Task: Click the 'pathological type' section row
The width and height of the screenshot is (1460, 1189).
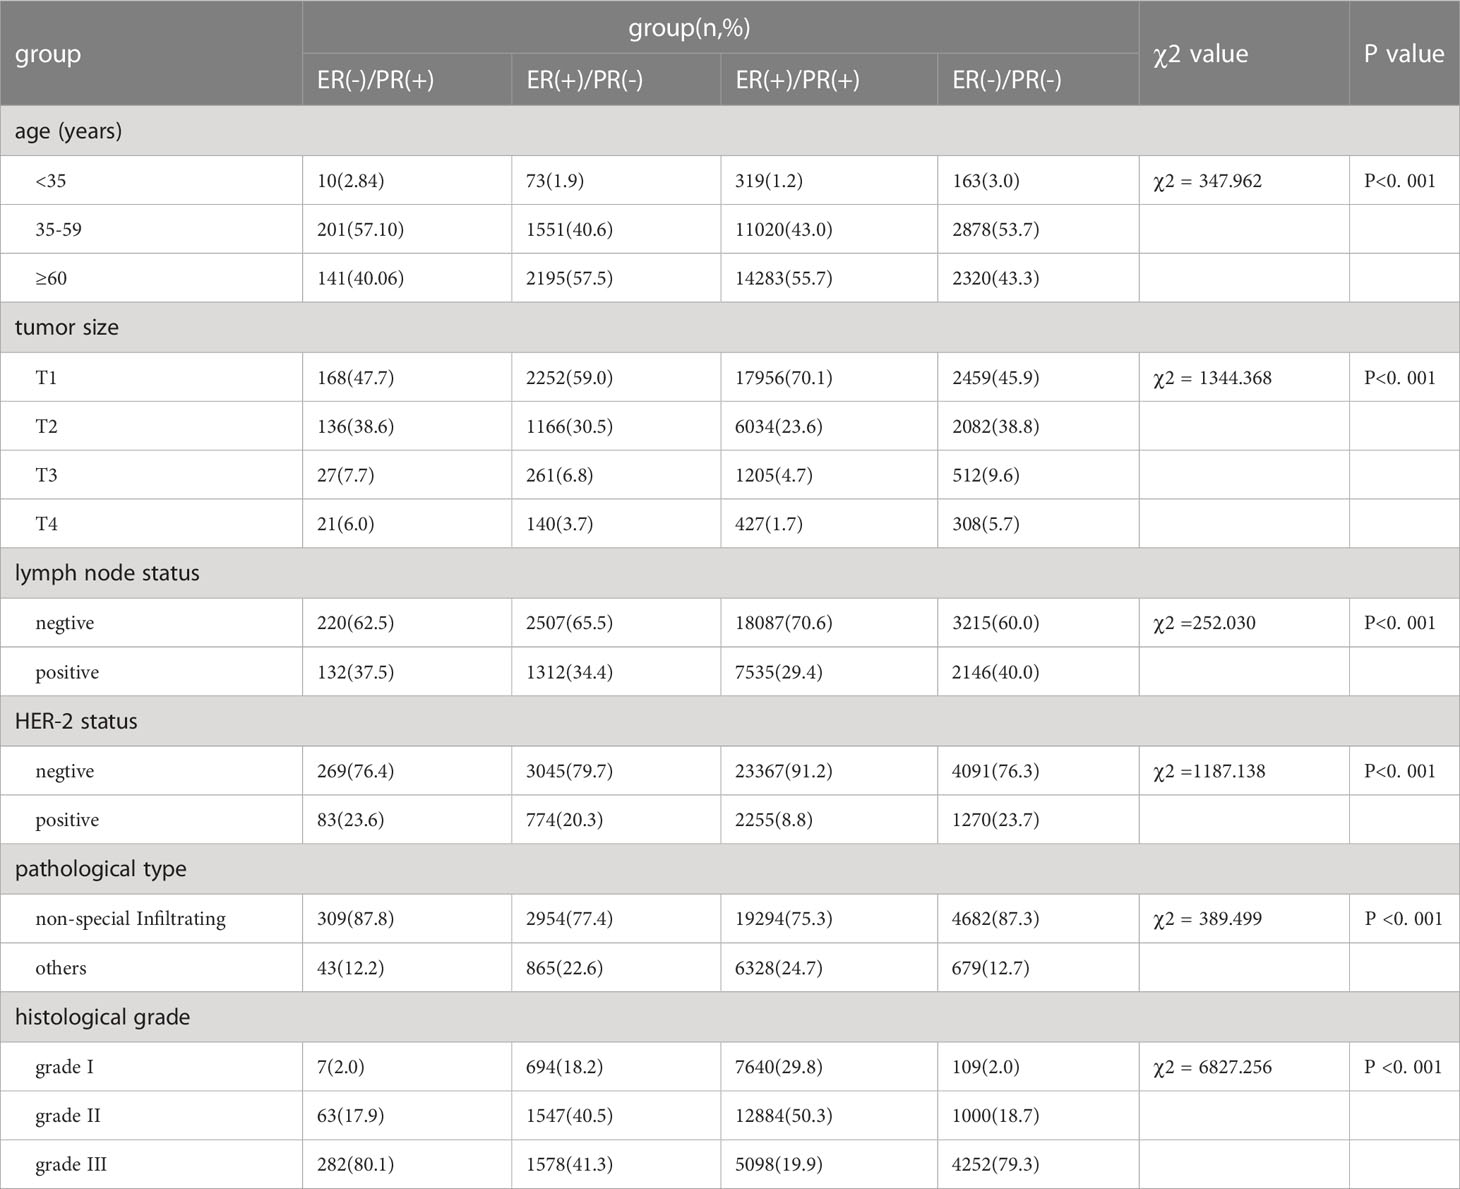Action: click(x=730, y=869)
